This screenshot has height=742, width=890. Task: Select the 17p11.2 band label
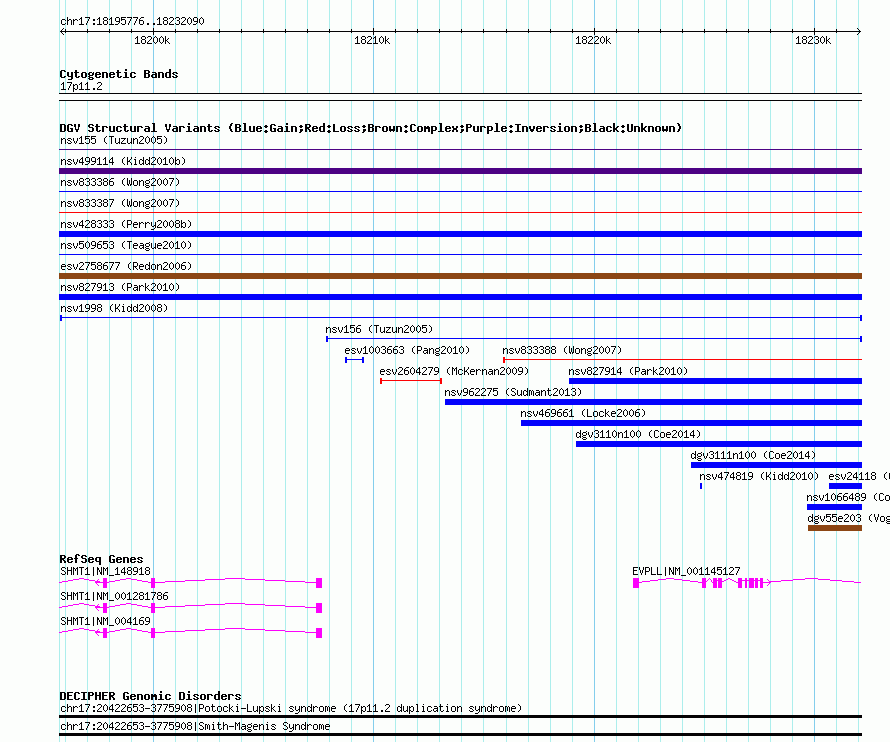(x=81, y=86)
